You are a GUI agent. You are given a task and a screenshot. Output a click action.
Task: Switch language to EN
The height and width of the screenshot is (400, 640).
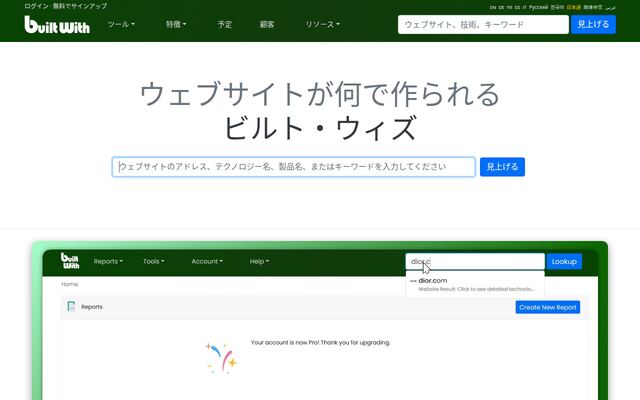(x=493, y=7)
